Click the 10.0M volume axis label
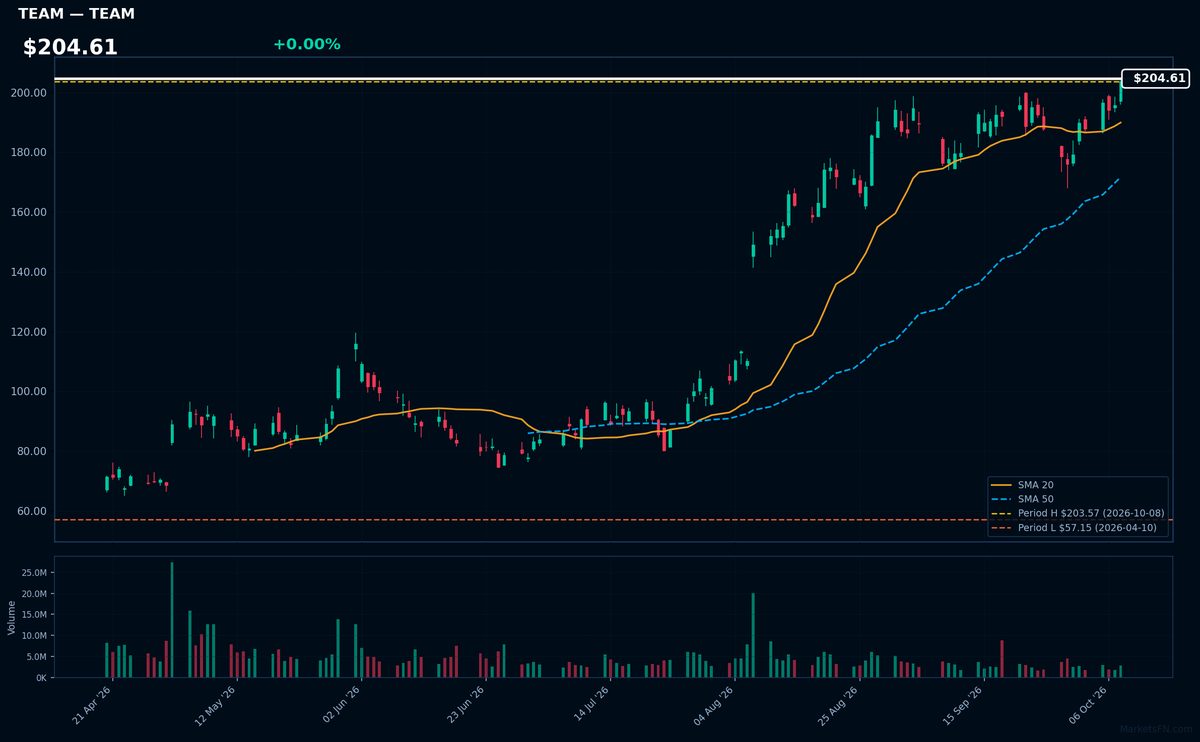This screenshot has height=742, width=1200. tap(33, 636)
